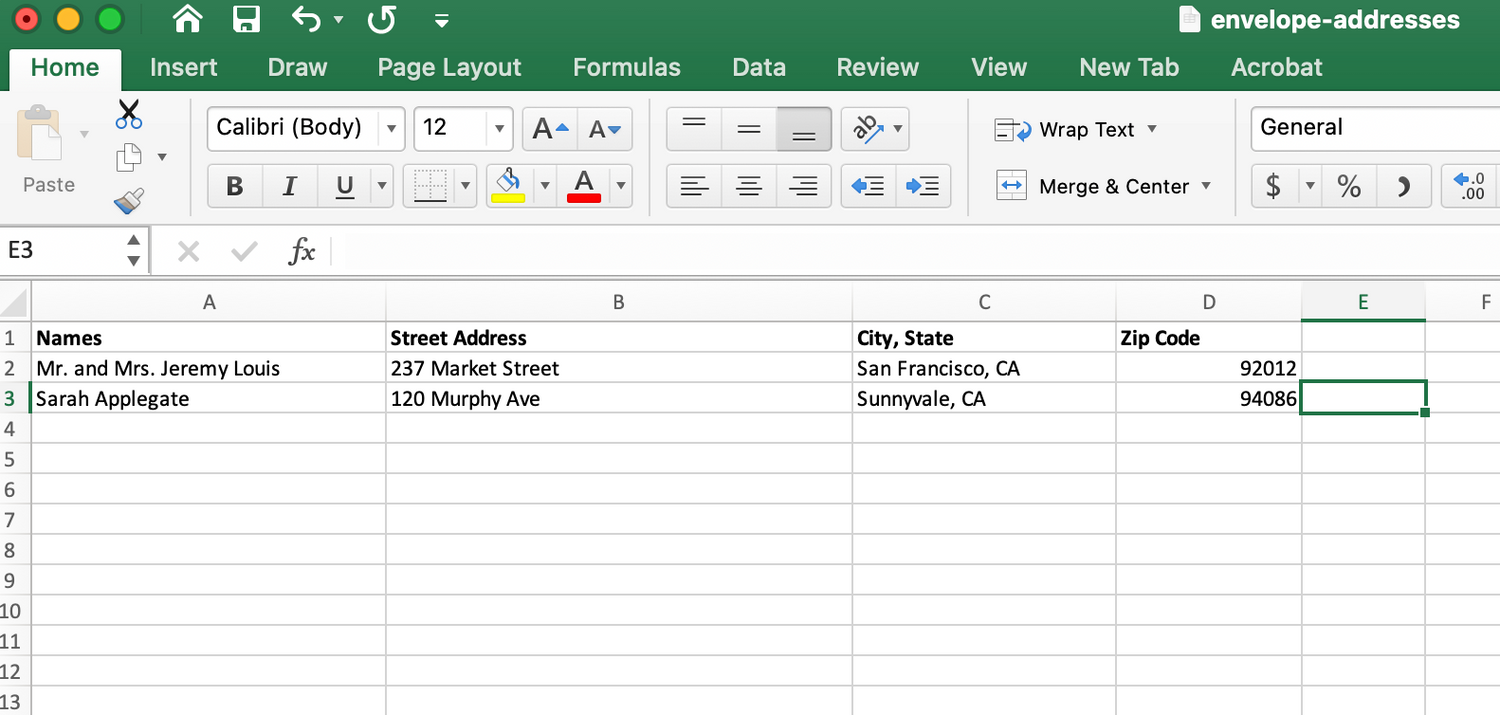Screen dimensions: 1500x715
Task: Open the Page Layout tab
Action: pos(449,67)
